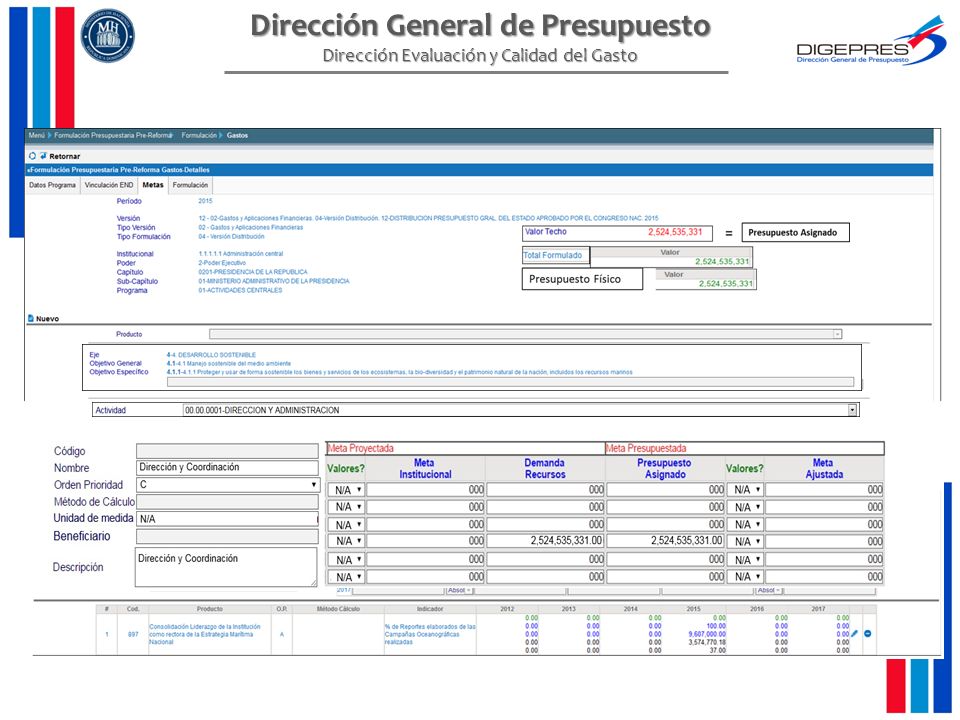Click the Total Formulado label
The width and height of the screenshot is (960, 720).
[553, 255]
